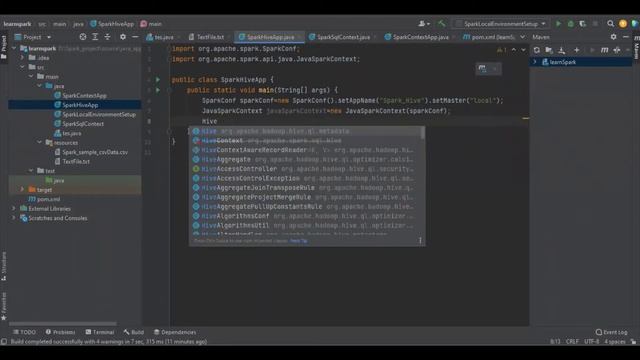Reload all Maven projects icon
Screen dimensions: 640x360
pyautogui.click(x=537, y=50)
